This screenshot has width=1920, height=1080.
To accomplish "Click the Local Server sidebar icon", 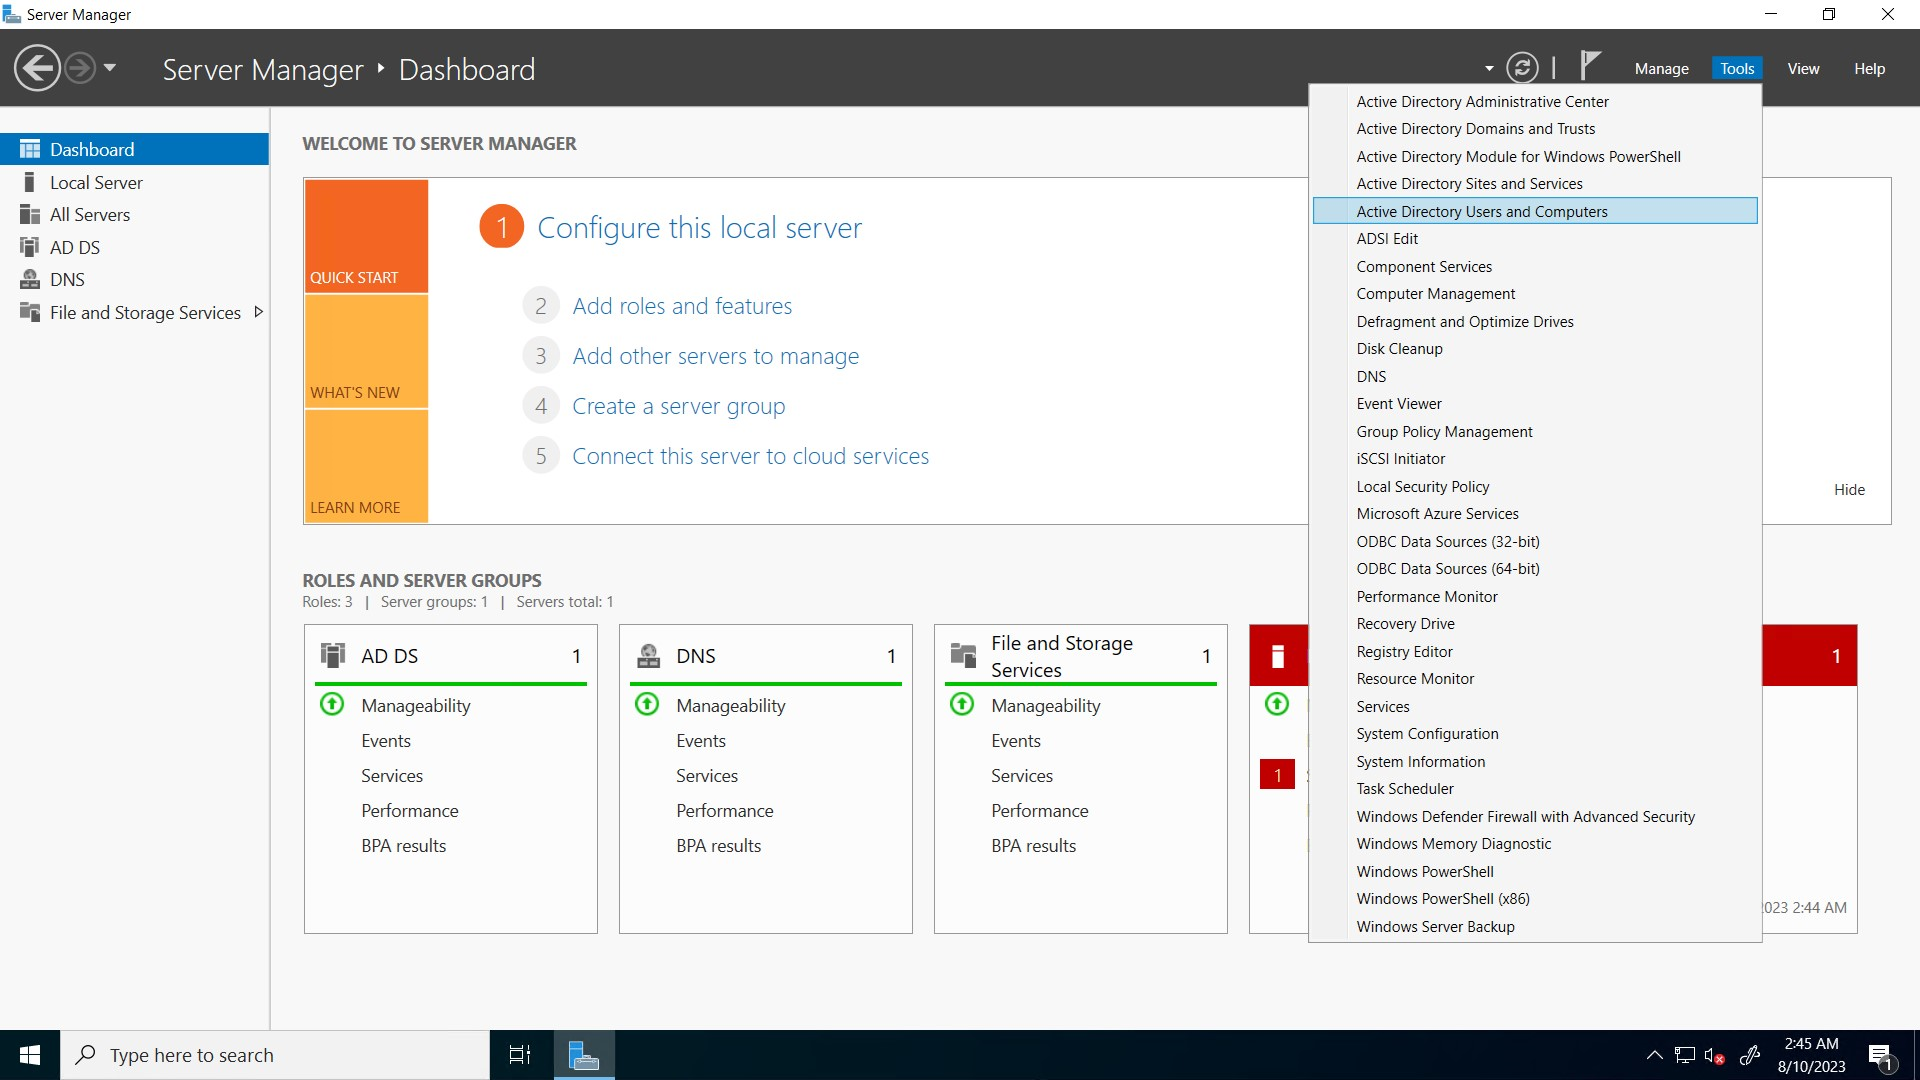I will click(30, 182).
